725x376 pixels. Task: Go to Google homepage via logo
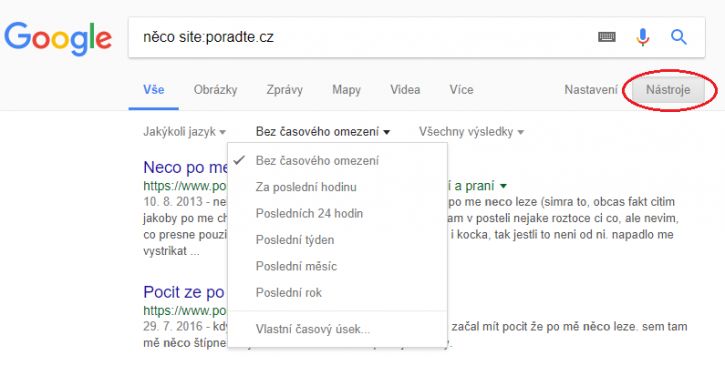tap(58, 39)
